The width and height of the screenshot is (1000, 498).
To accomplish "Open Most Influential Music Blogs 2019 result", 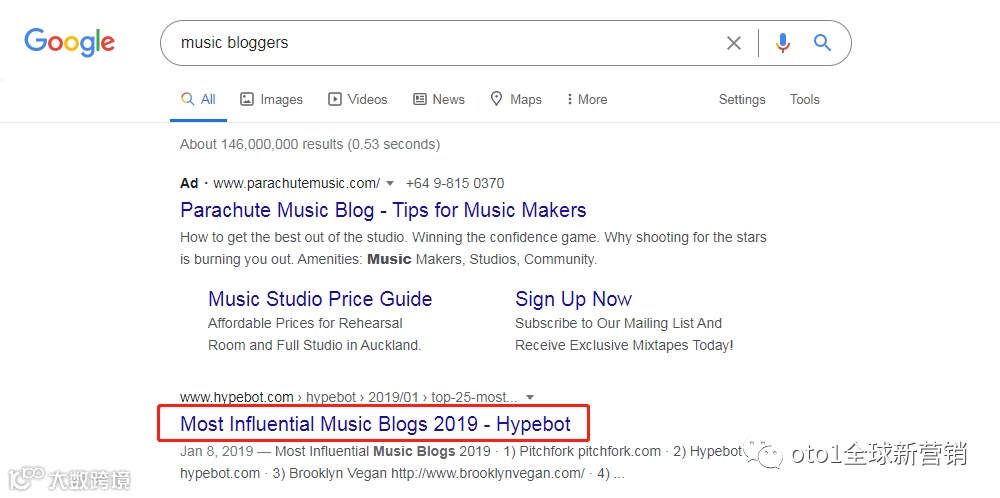I will click(x=375, y=423).
